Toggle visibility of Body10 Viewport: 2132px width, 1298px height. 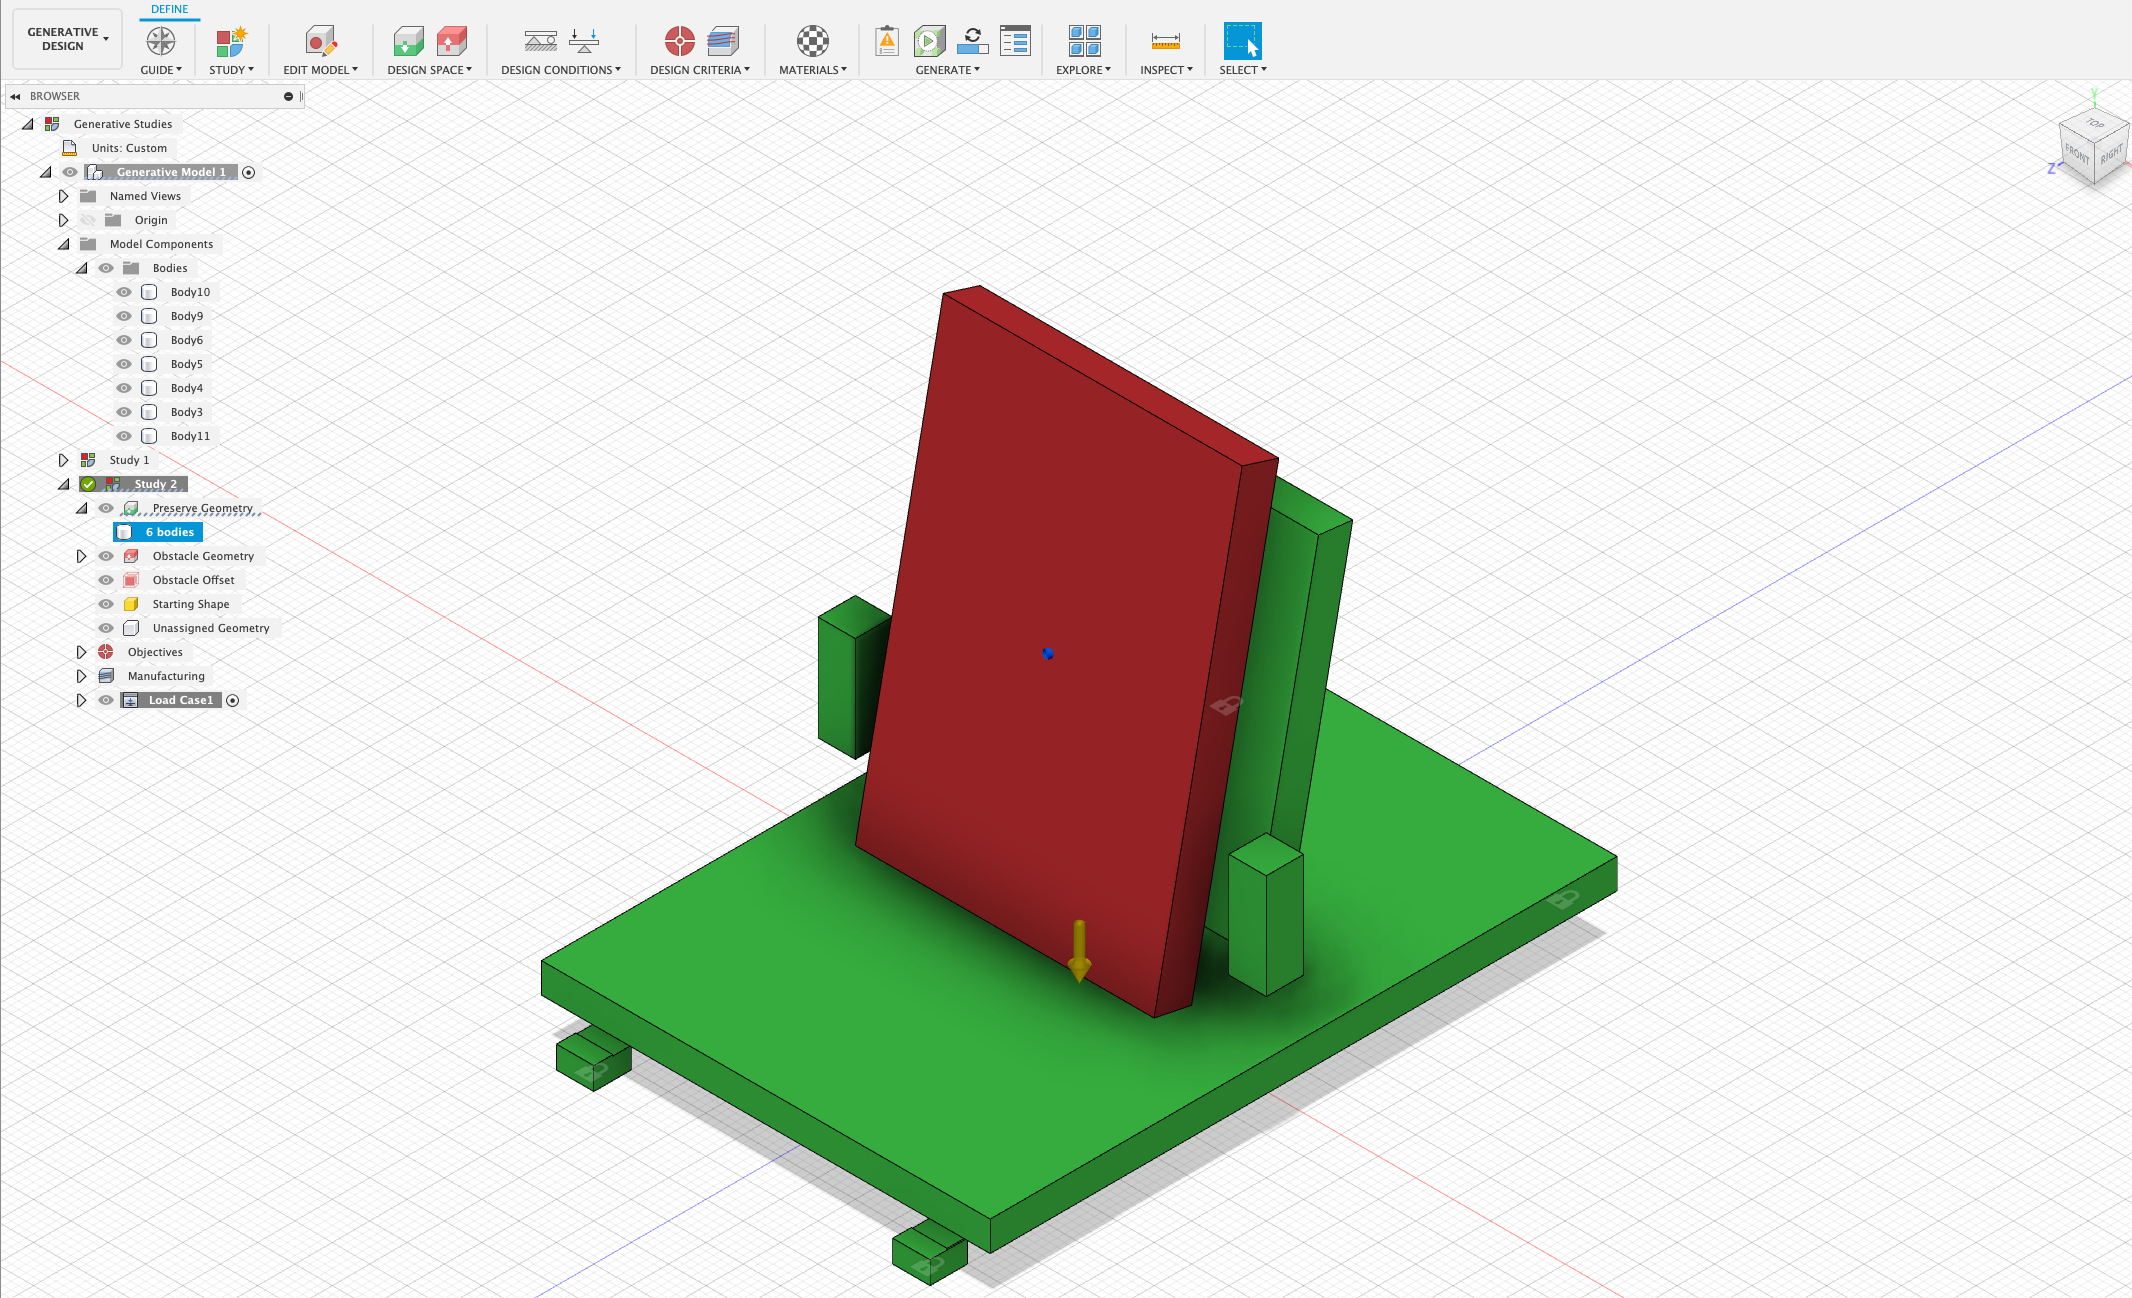click(123, 291)
